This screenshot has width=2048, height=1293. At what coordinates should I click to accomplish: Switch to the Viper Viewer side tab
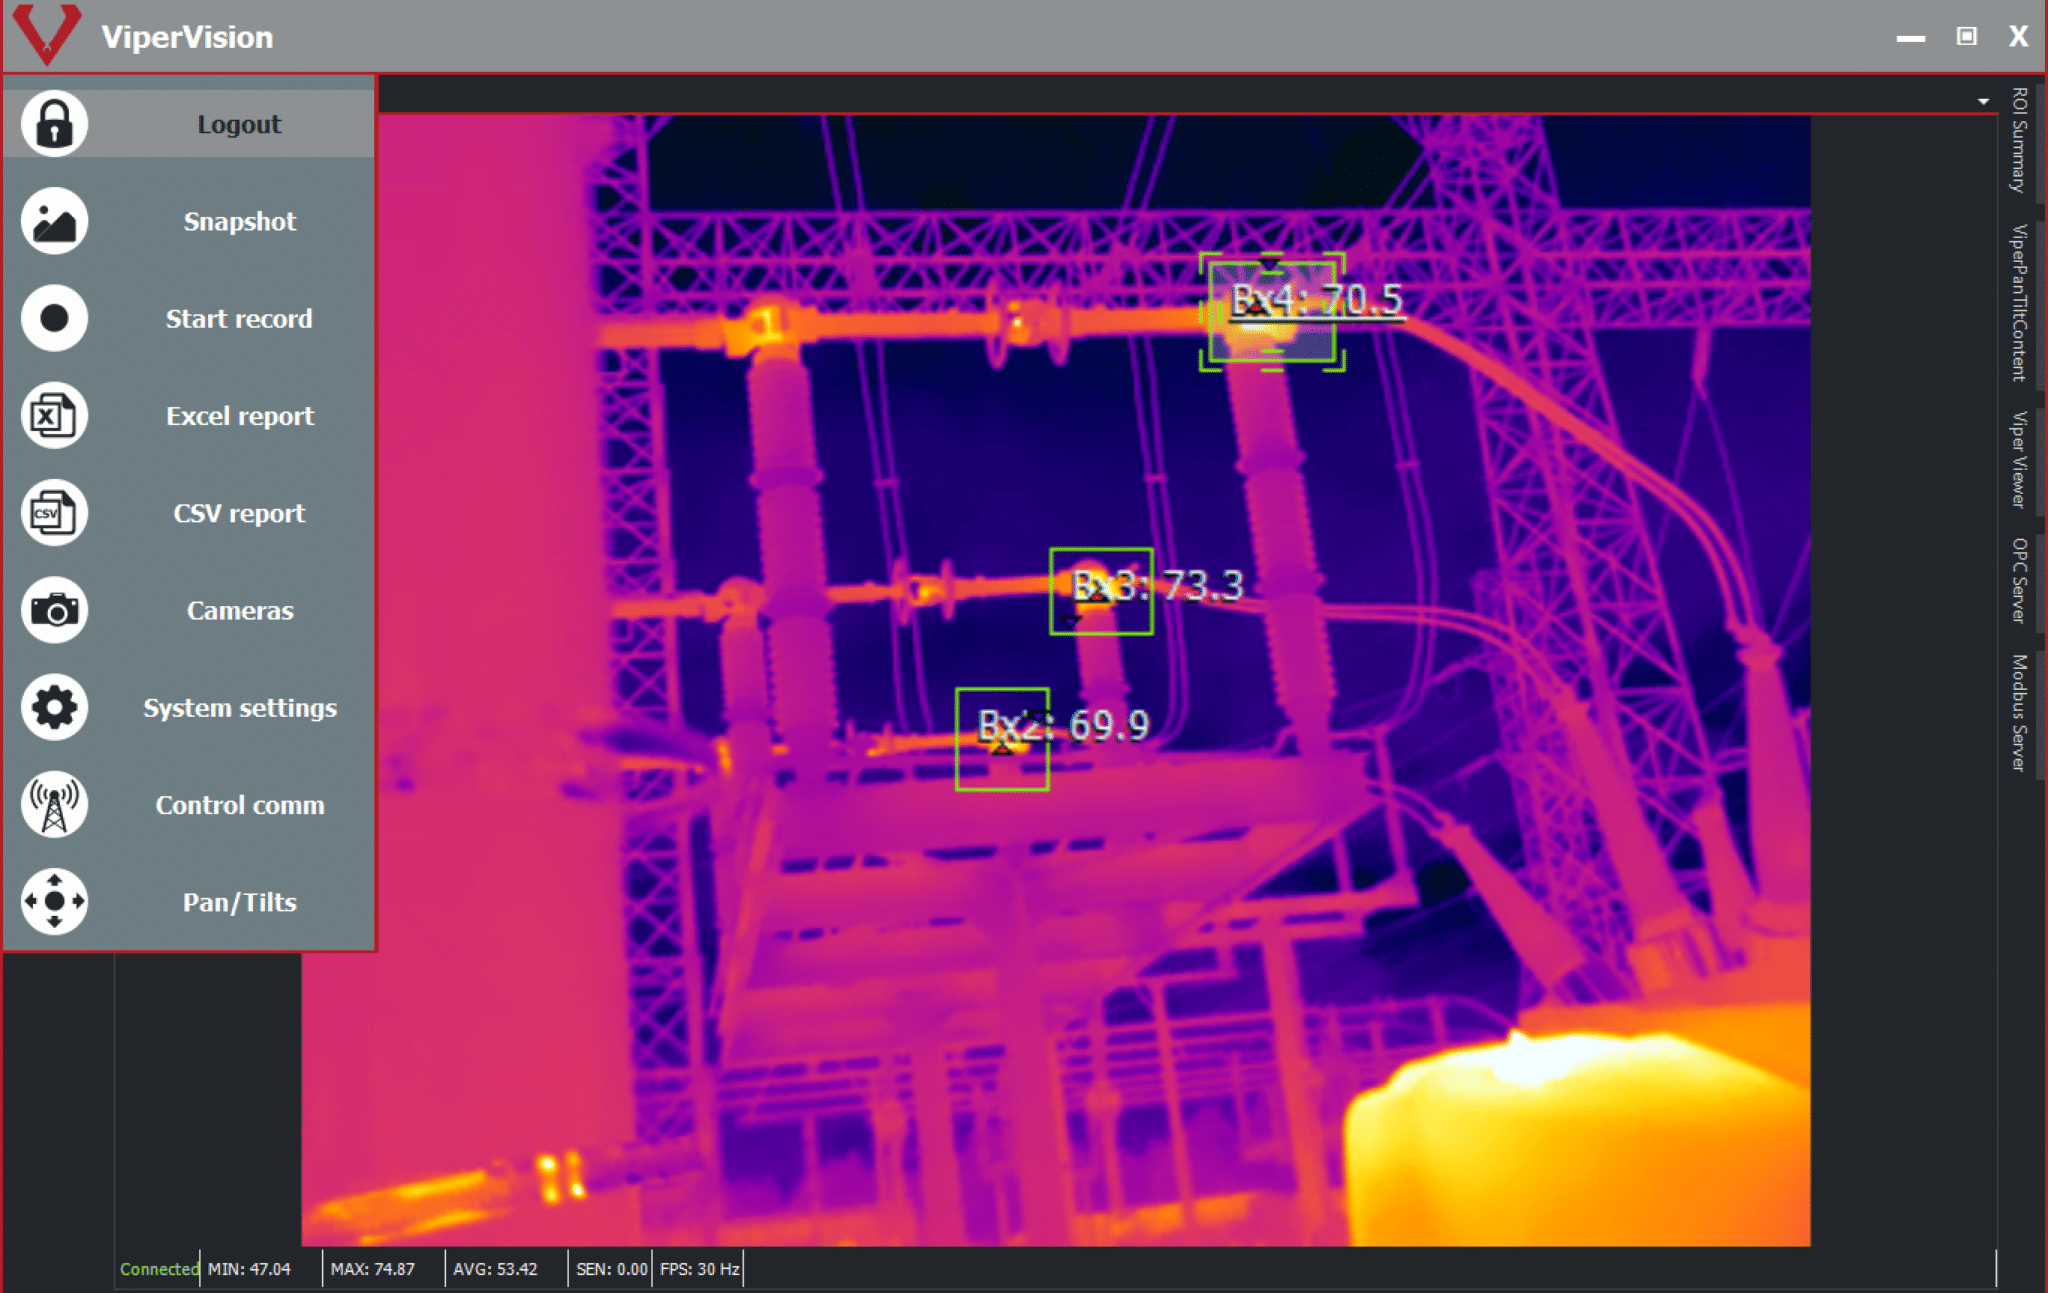(x=2019, y=459)
